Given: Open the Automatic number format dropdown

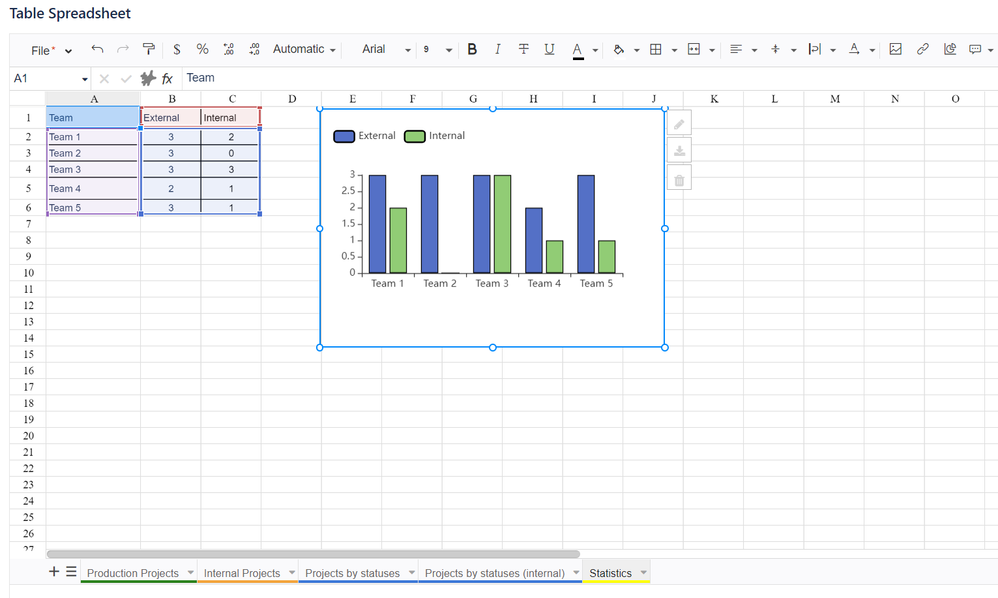Looking at the screenshot, I should click(x=304, y=49).
